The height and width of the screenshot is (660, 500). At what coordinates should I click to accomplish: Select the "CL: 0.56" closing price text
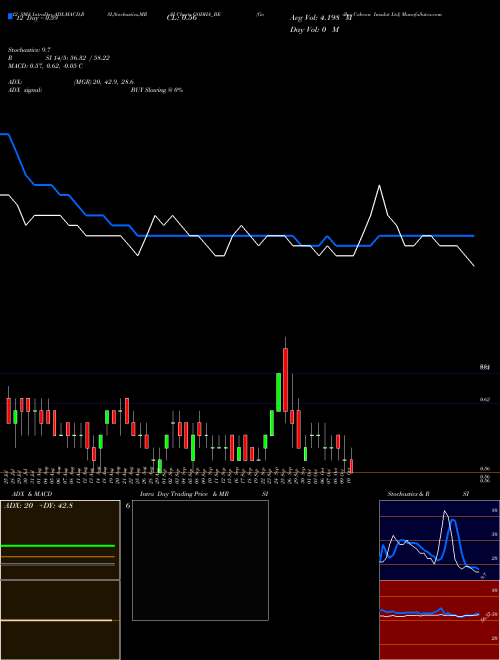[182, 18]
